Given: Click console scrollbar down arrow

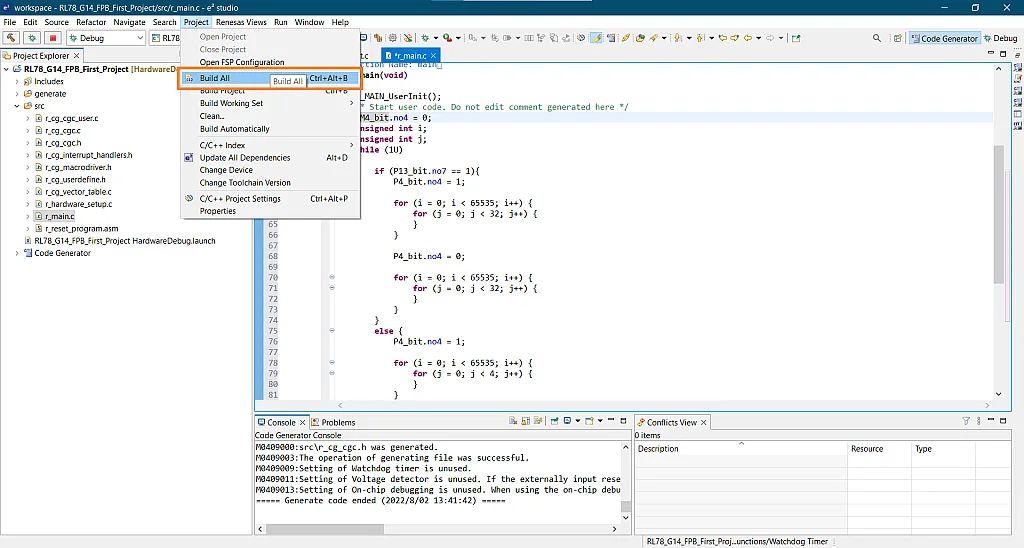Looking at the screenshot, I should click(x=626, y=518).
